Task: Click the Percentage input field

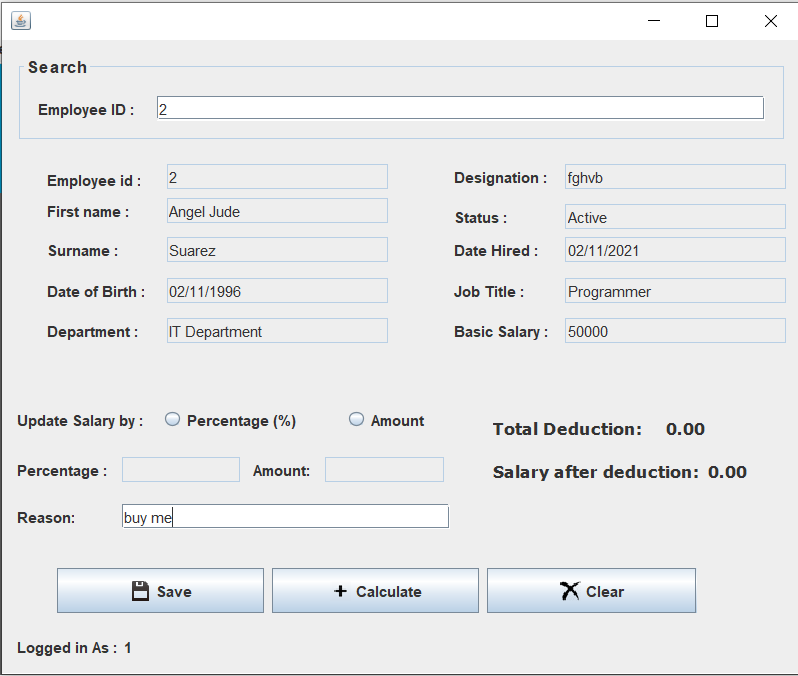Action: (181, 470)
